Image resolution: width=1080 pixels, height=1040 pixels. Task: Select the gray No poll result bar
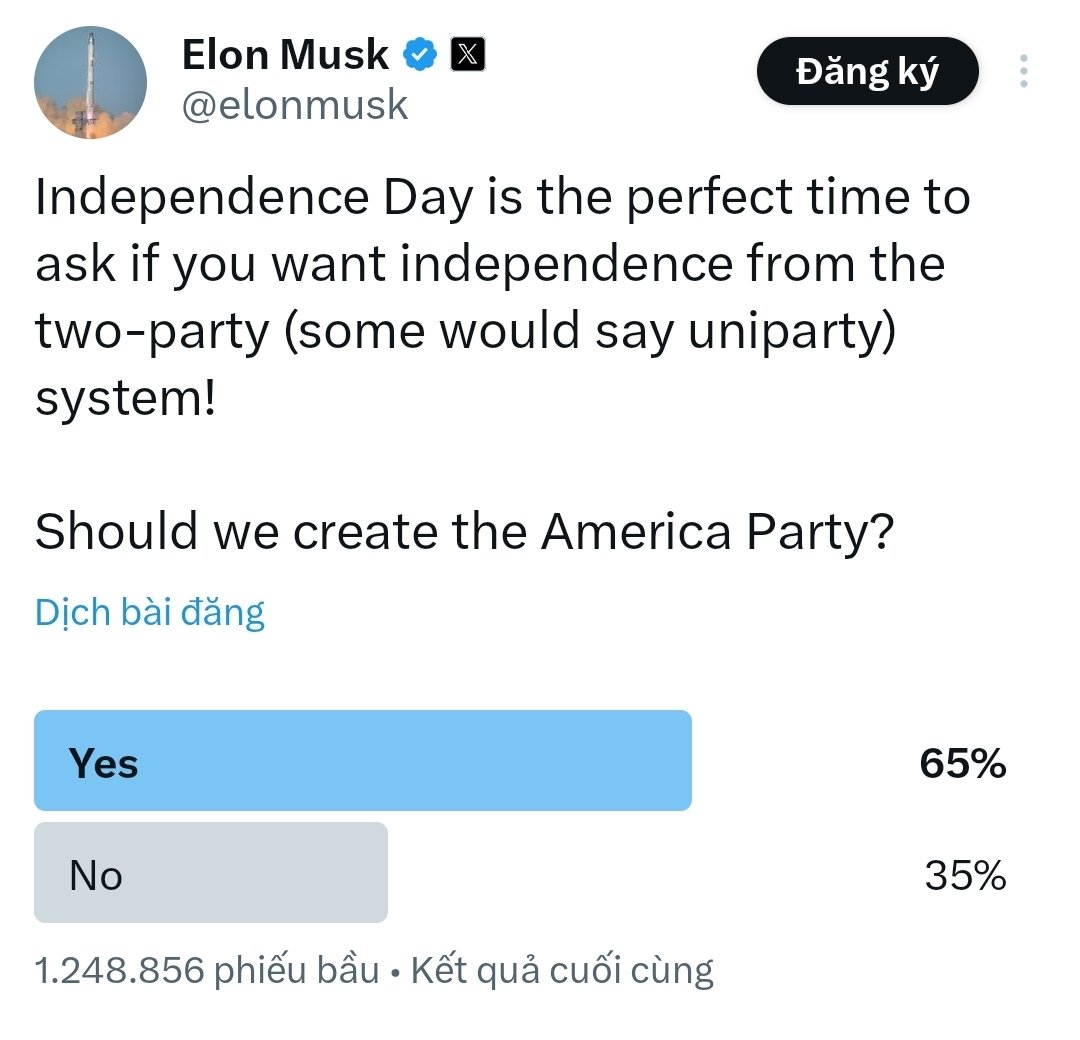click(x=211, y=872)
